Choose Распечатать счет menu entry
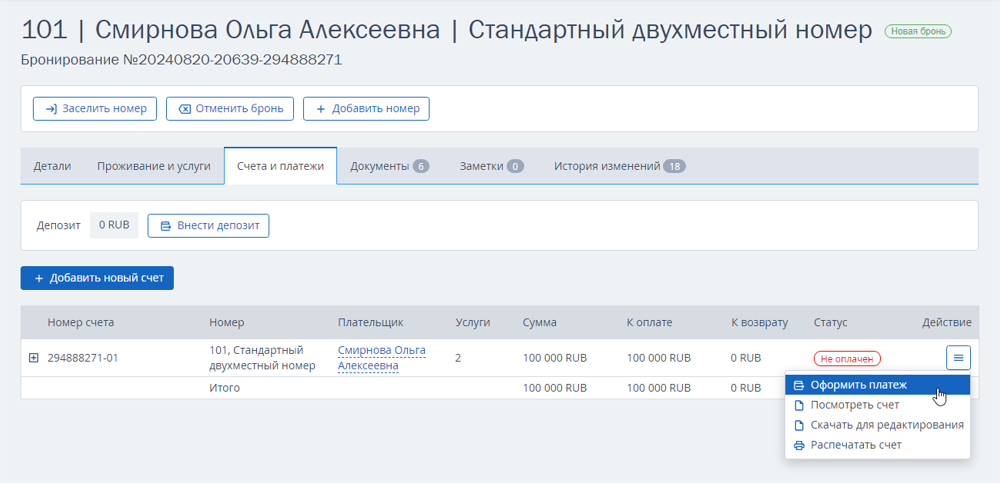This screenshot has height=483, width=1000. tap(878, 445)
